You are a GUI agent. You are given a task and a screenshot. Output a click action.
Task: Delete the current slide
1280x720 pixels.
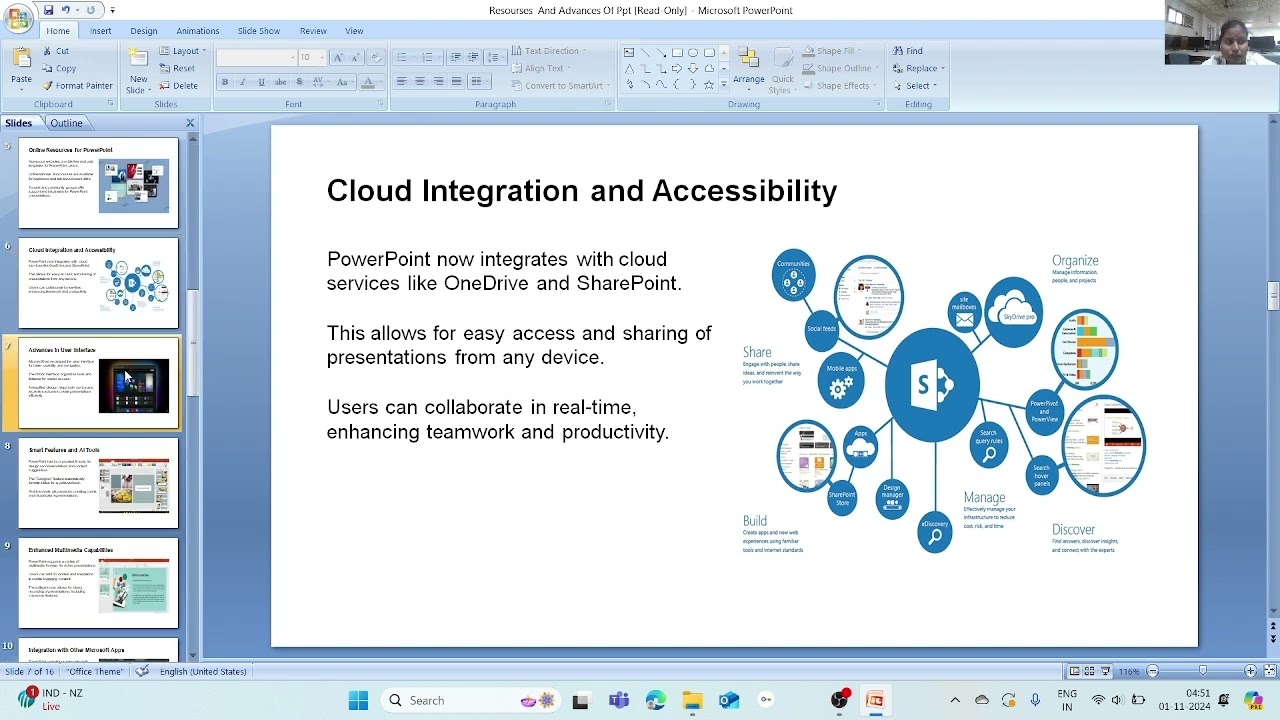click(178, 85)
